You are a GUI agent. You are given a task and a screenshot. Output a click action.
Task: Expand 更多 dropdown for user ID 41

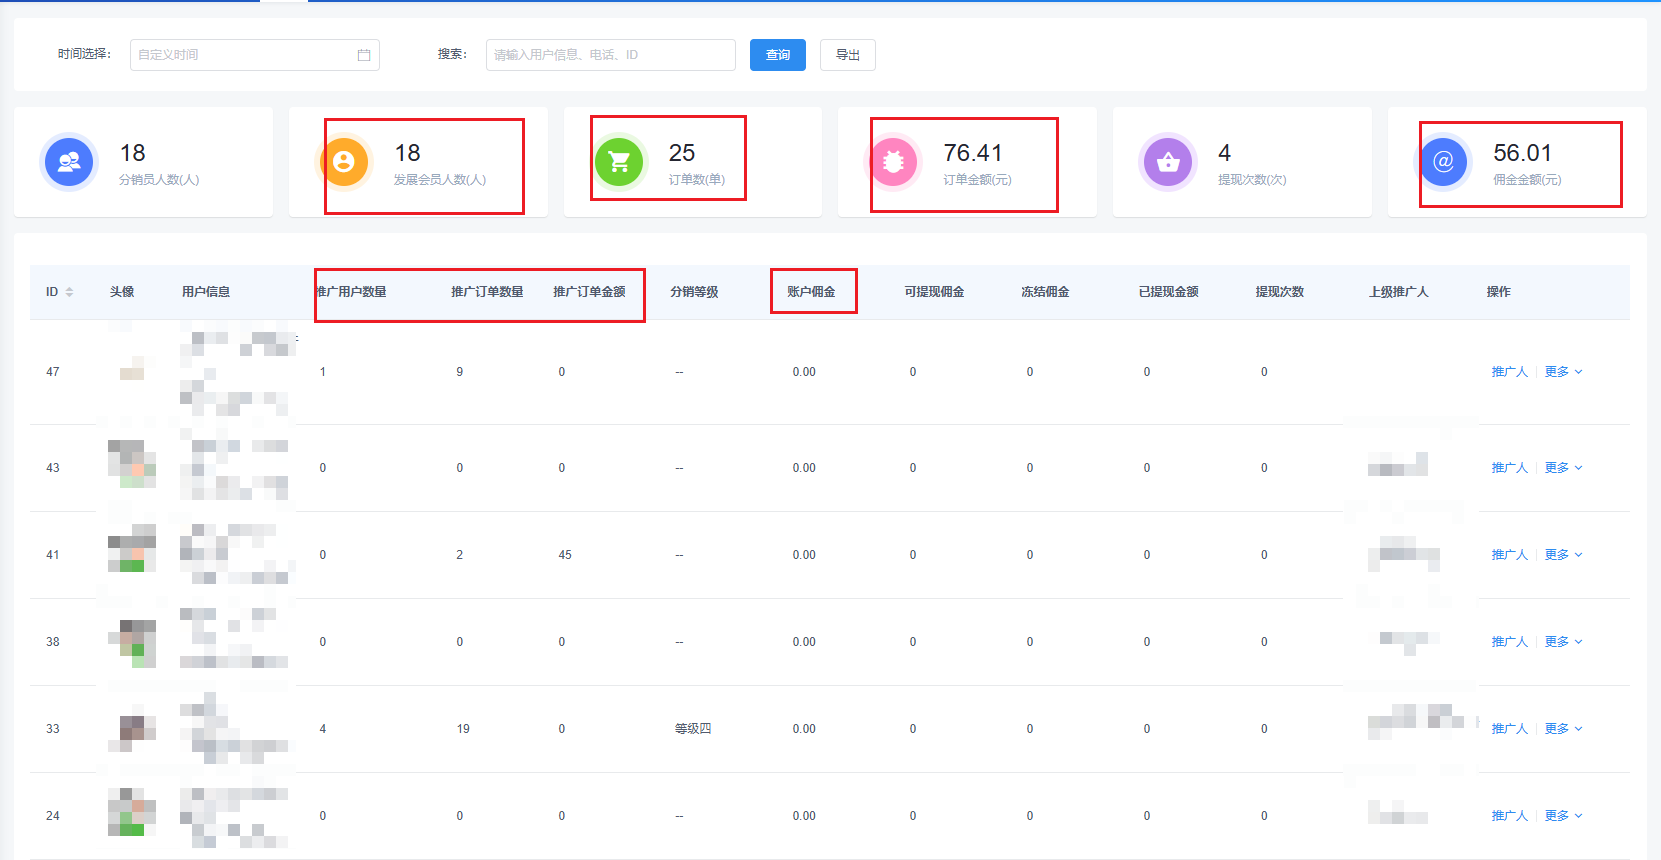tap(1563, 555)
